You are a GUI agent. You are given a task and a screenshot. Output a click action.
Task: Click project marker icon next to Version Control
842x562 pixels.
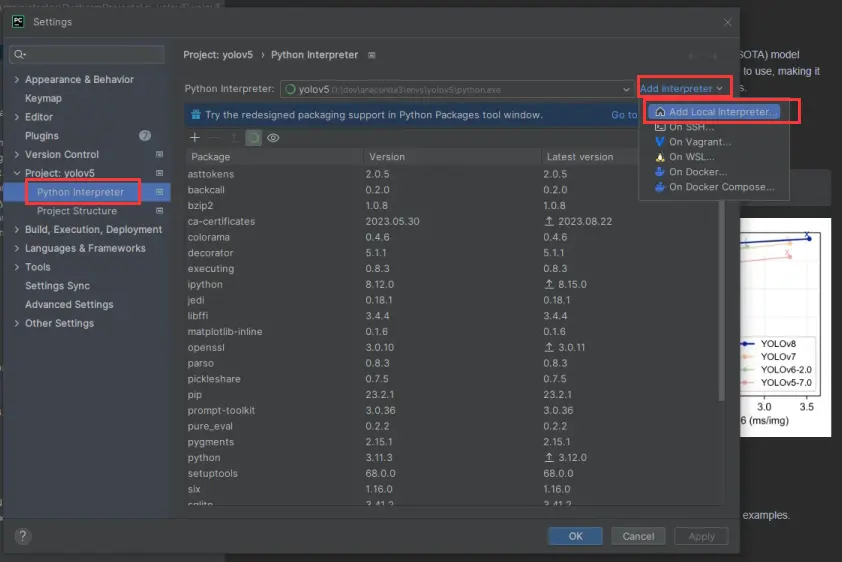[x=159, y=154]
